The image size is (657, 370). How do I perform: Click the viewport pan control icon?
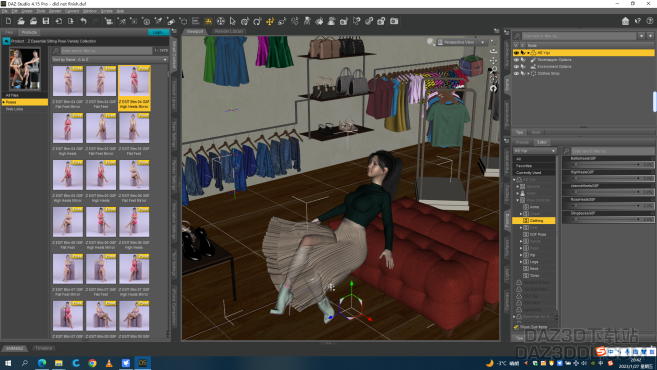point(493,60)
